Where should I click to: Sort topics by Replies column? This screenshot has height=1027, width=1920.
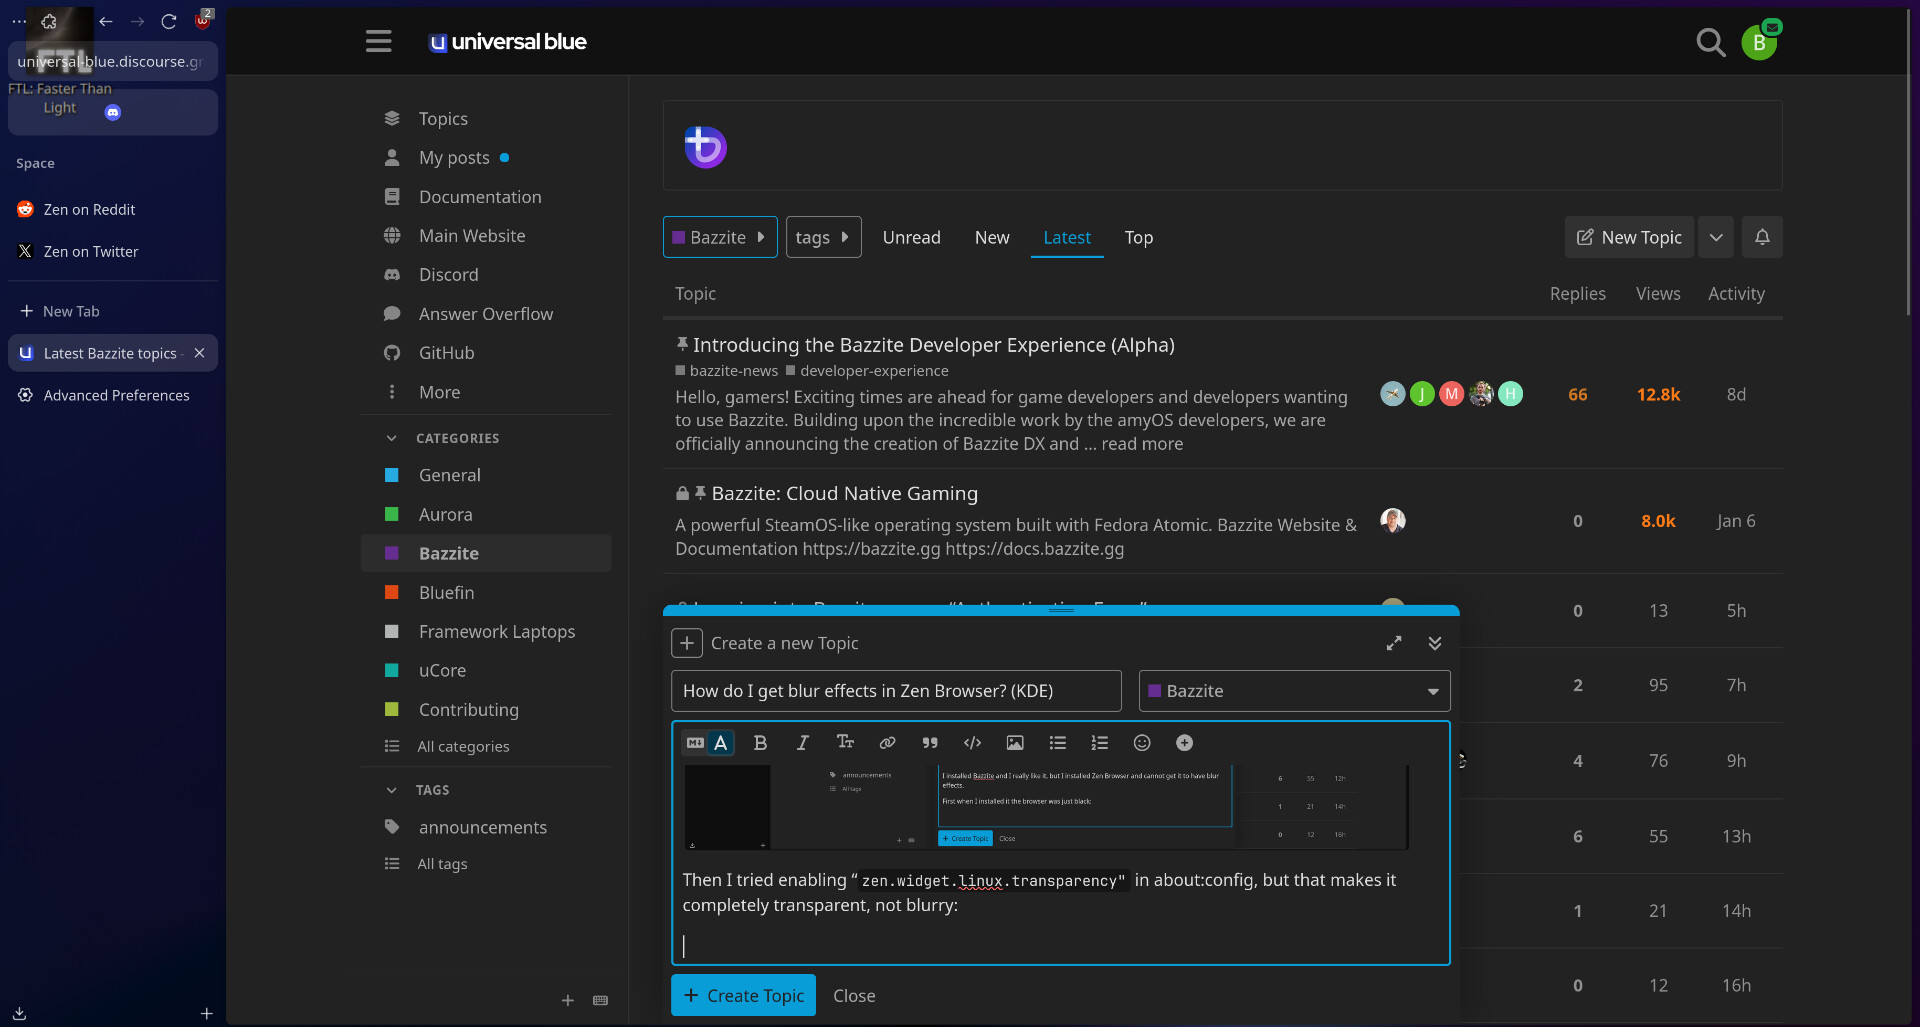click(1577, 293)
